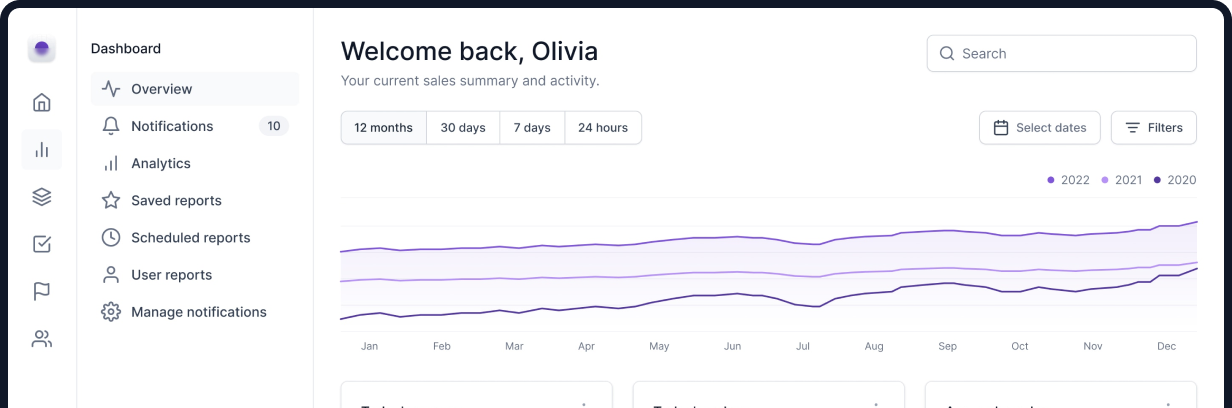The image size is (1232, 408).
Task: Open Notifications with 10 badge
Action: pyautogui.click(x=172, y=126)
